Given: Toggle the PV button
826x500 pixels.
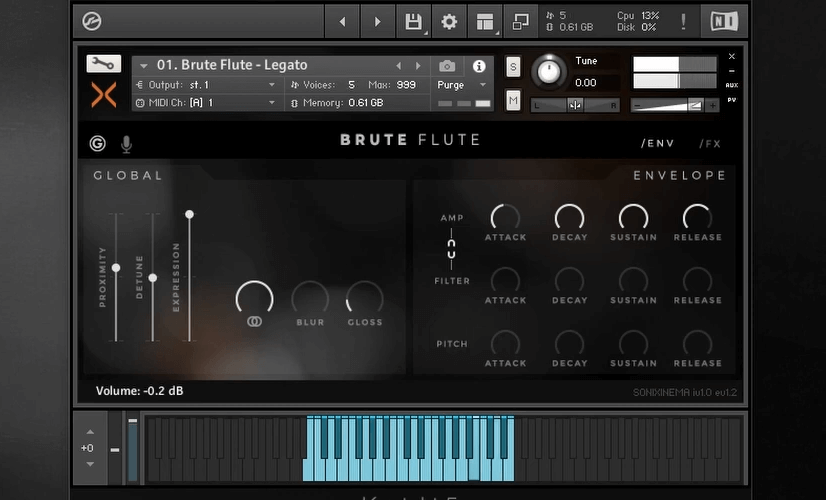Looking at the screenshot, I should click(732, 100).
